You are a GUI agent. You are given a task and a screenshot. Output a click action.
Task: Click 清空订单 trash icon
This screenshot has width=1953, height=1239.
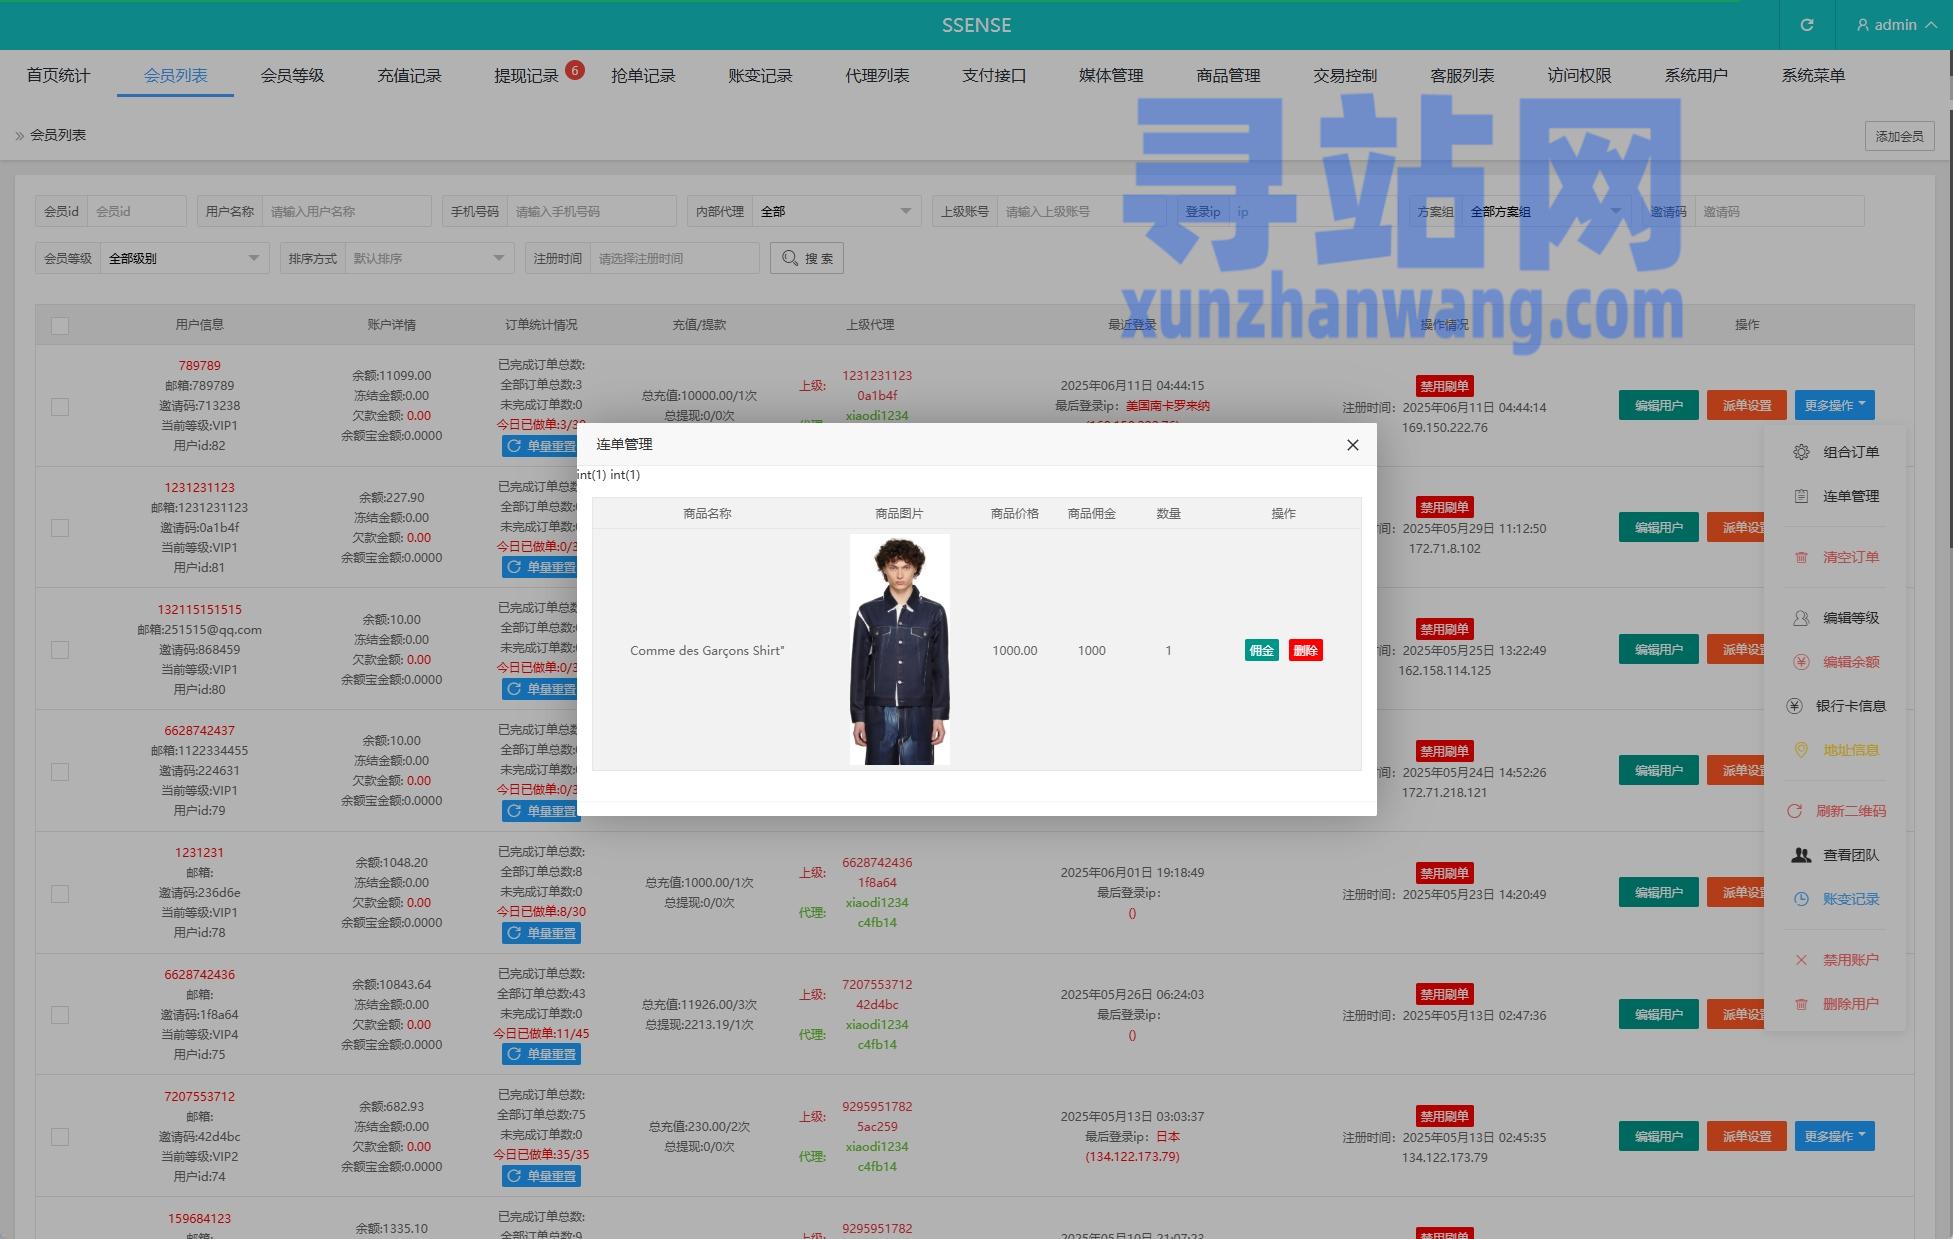(1801, 557)
